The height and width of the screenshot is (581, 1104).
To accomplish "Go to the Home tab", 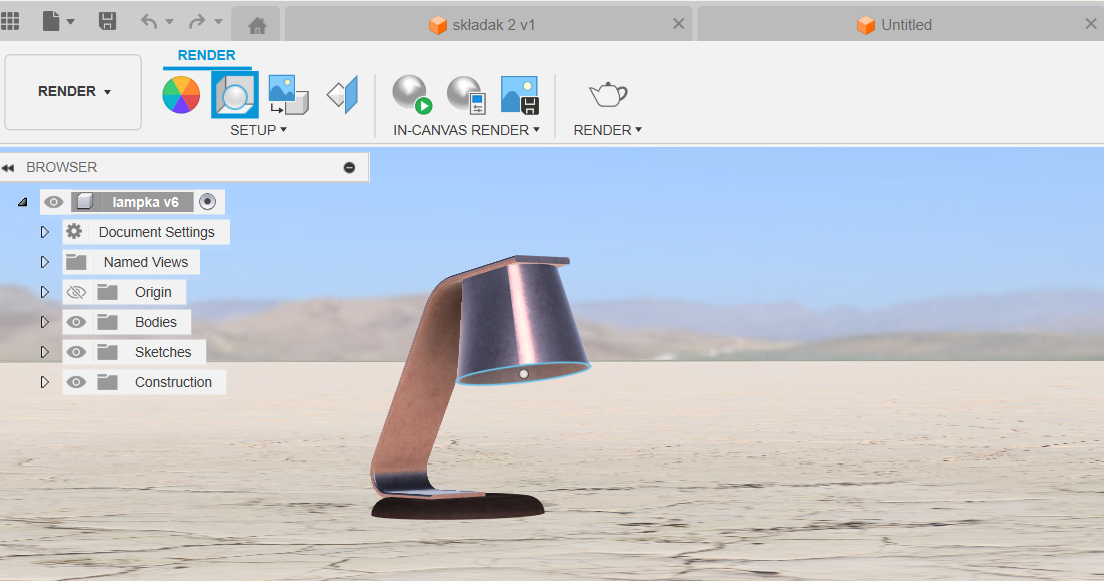I will pyautogui.click(x=257, y=25).
